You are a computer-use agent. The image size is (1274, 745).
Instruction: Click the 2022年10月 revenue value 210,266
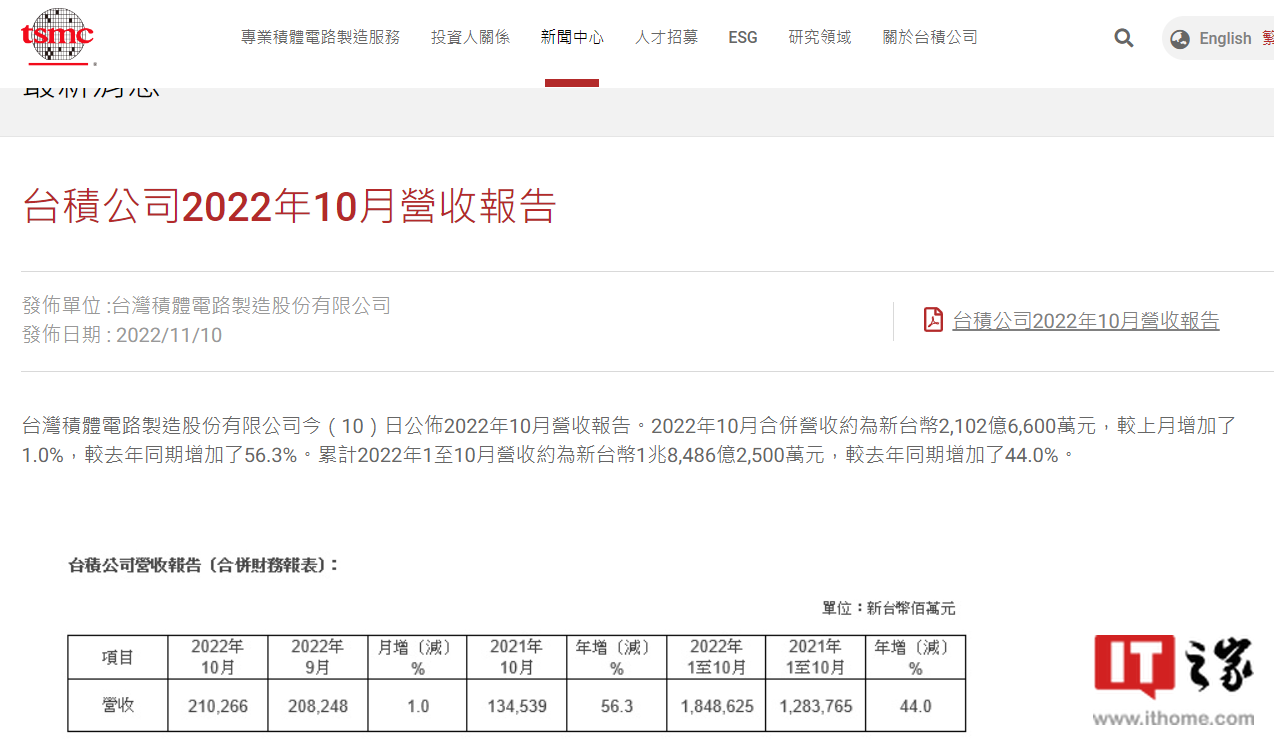(217, 706)
